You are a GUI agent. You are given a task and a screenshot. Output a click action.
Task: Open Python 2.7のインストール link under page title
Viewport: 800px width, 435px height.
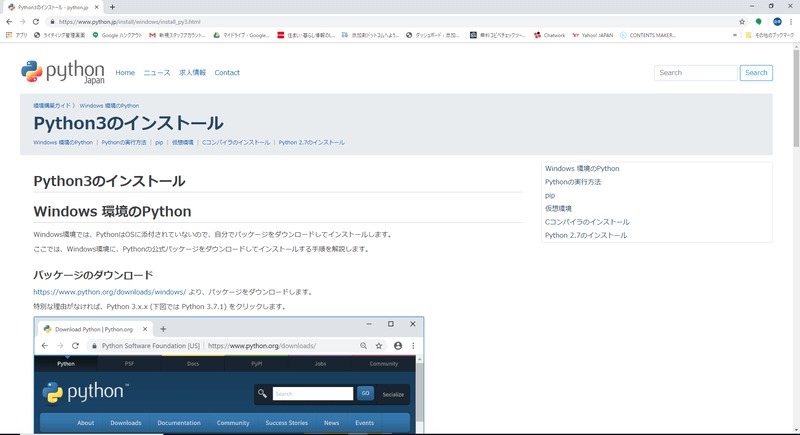[x=311, y=142]
